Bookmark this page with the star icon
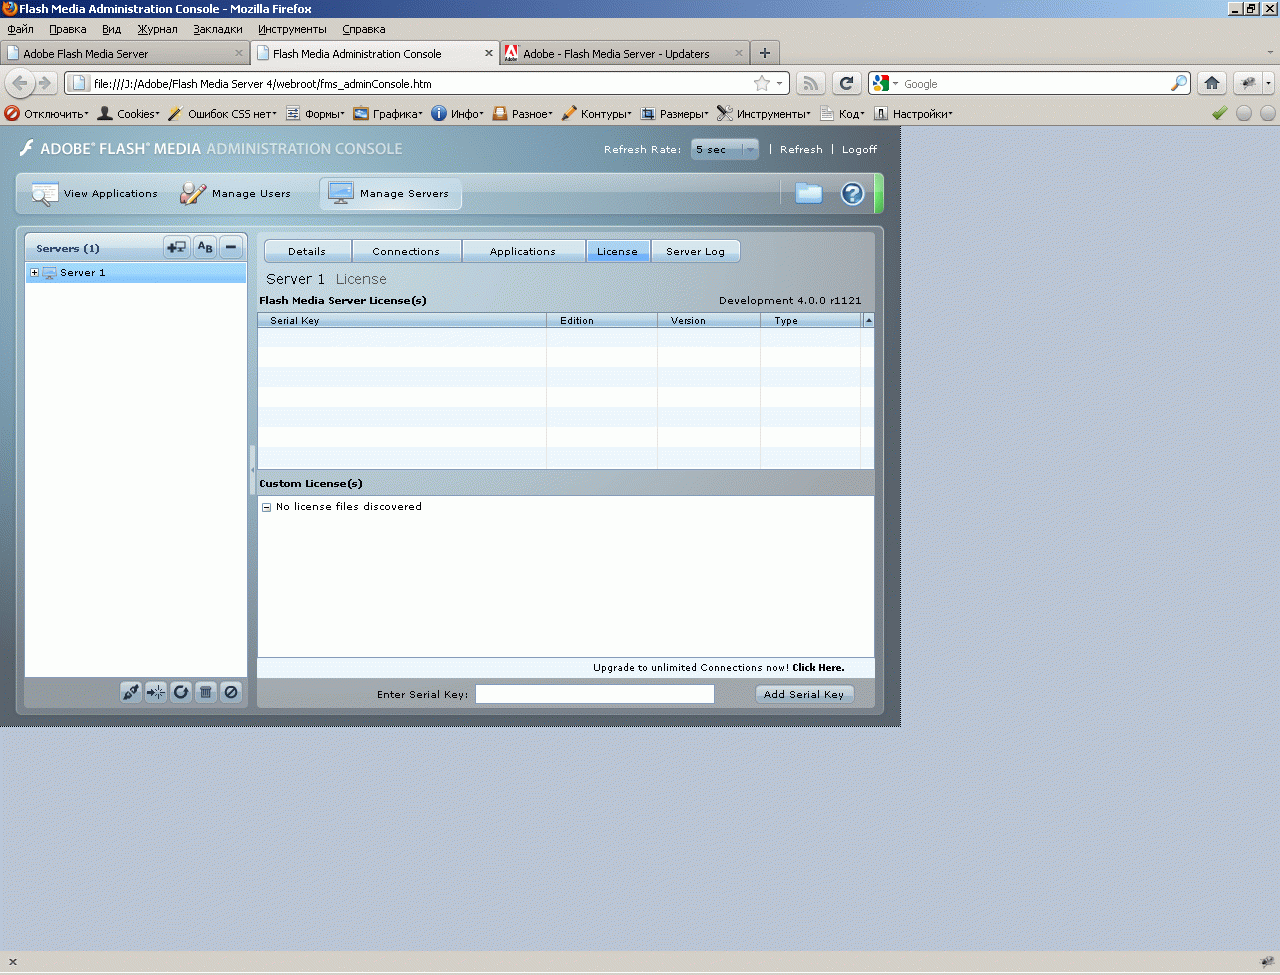 point(762,83)
